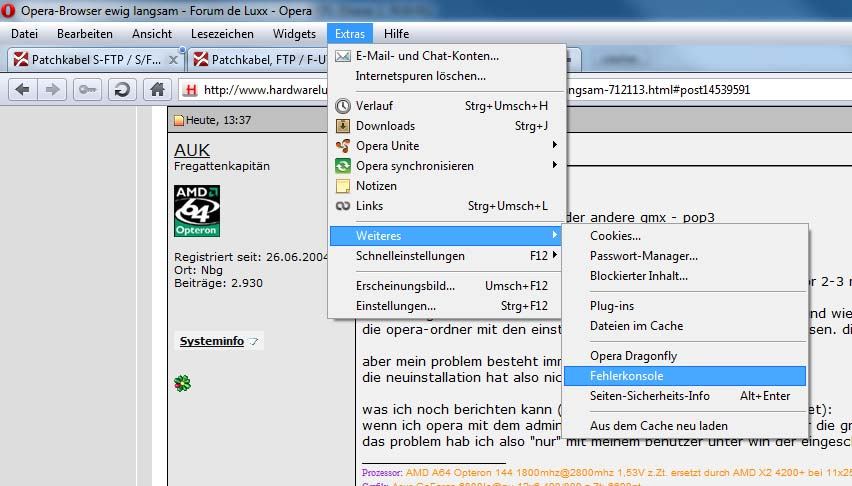Open Downloads from Extras menu
The height and width of the screenshot is (486, 852).
(x=446, y=126)
